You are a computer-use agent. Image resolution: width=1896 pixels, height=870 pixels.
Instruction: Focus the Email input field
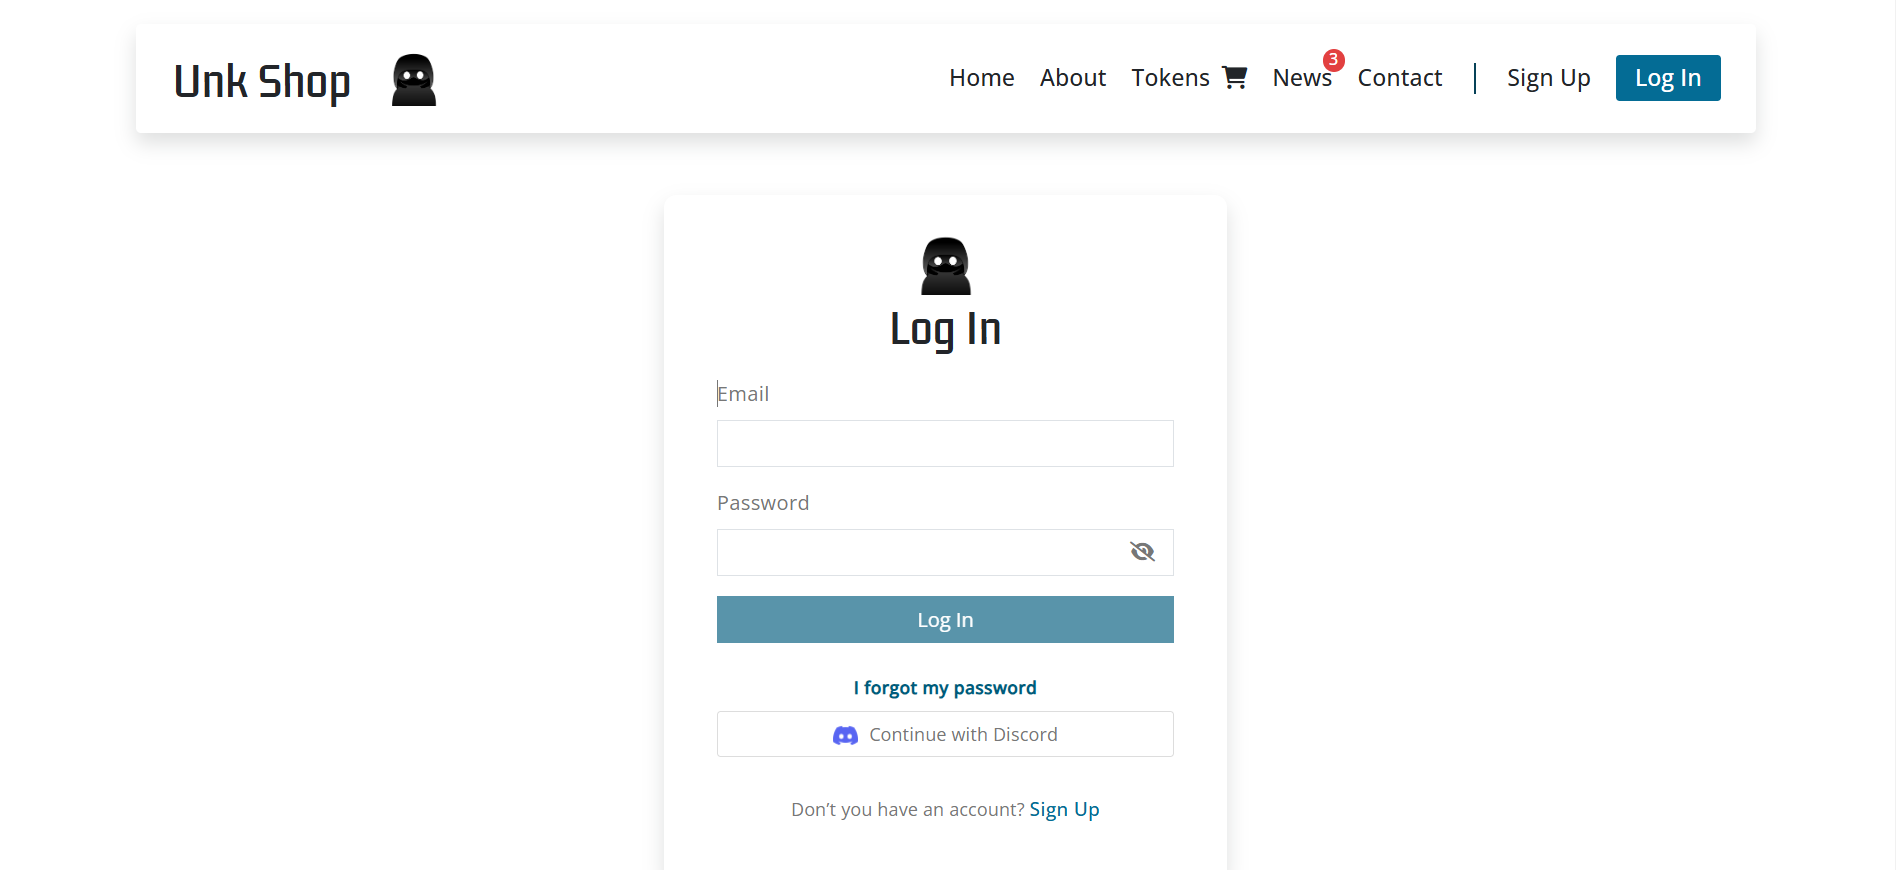pyautogui.click(x=945, y=443)
